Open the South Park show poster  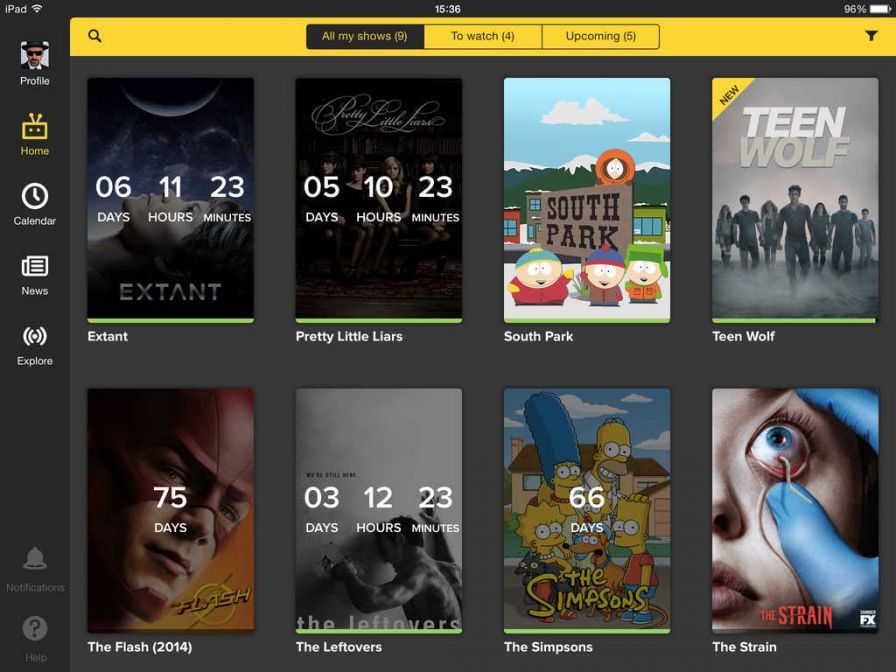[x=586, y=197]
